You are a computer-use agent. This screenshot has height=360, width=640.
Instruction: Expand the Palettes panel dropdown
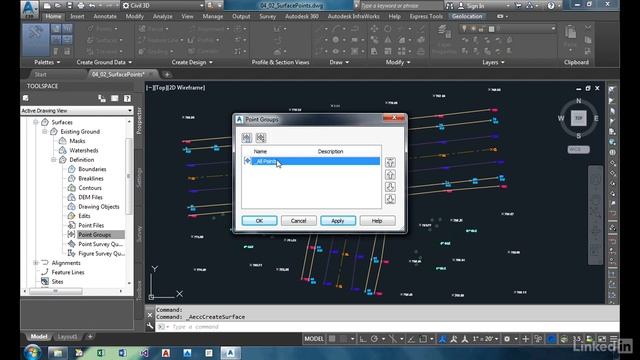tap(47, 62)
